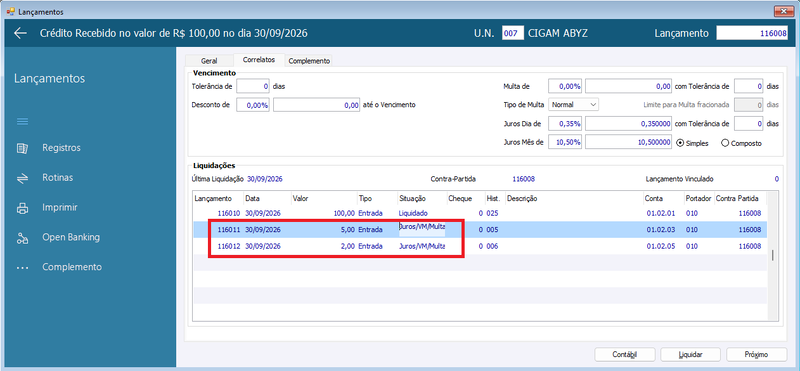Click the Juros Dia de 0,35% field

pos(565,123)
